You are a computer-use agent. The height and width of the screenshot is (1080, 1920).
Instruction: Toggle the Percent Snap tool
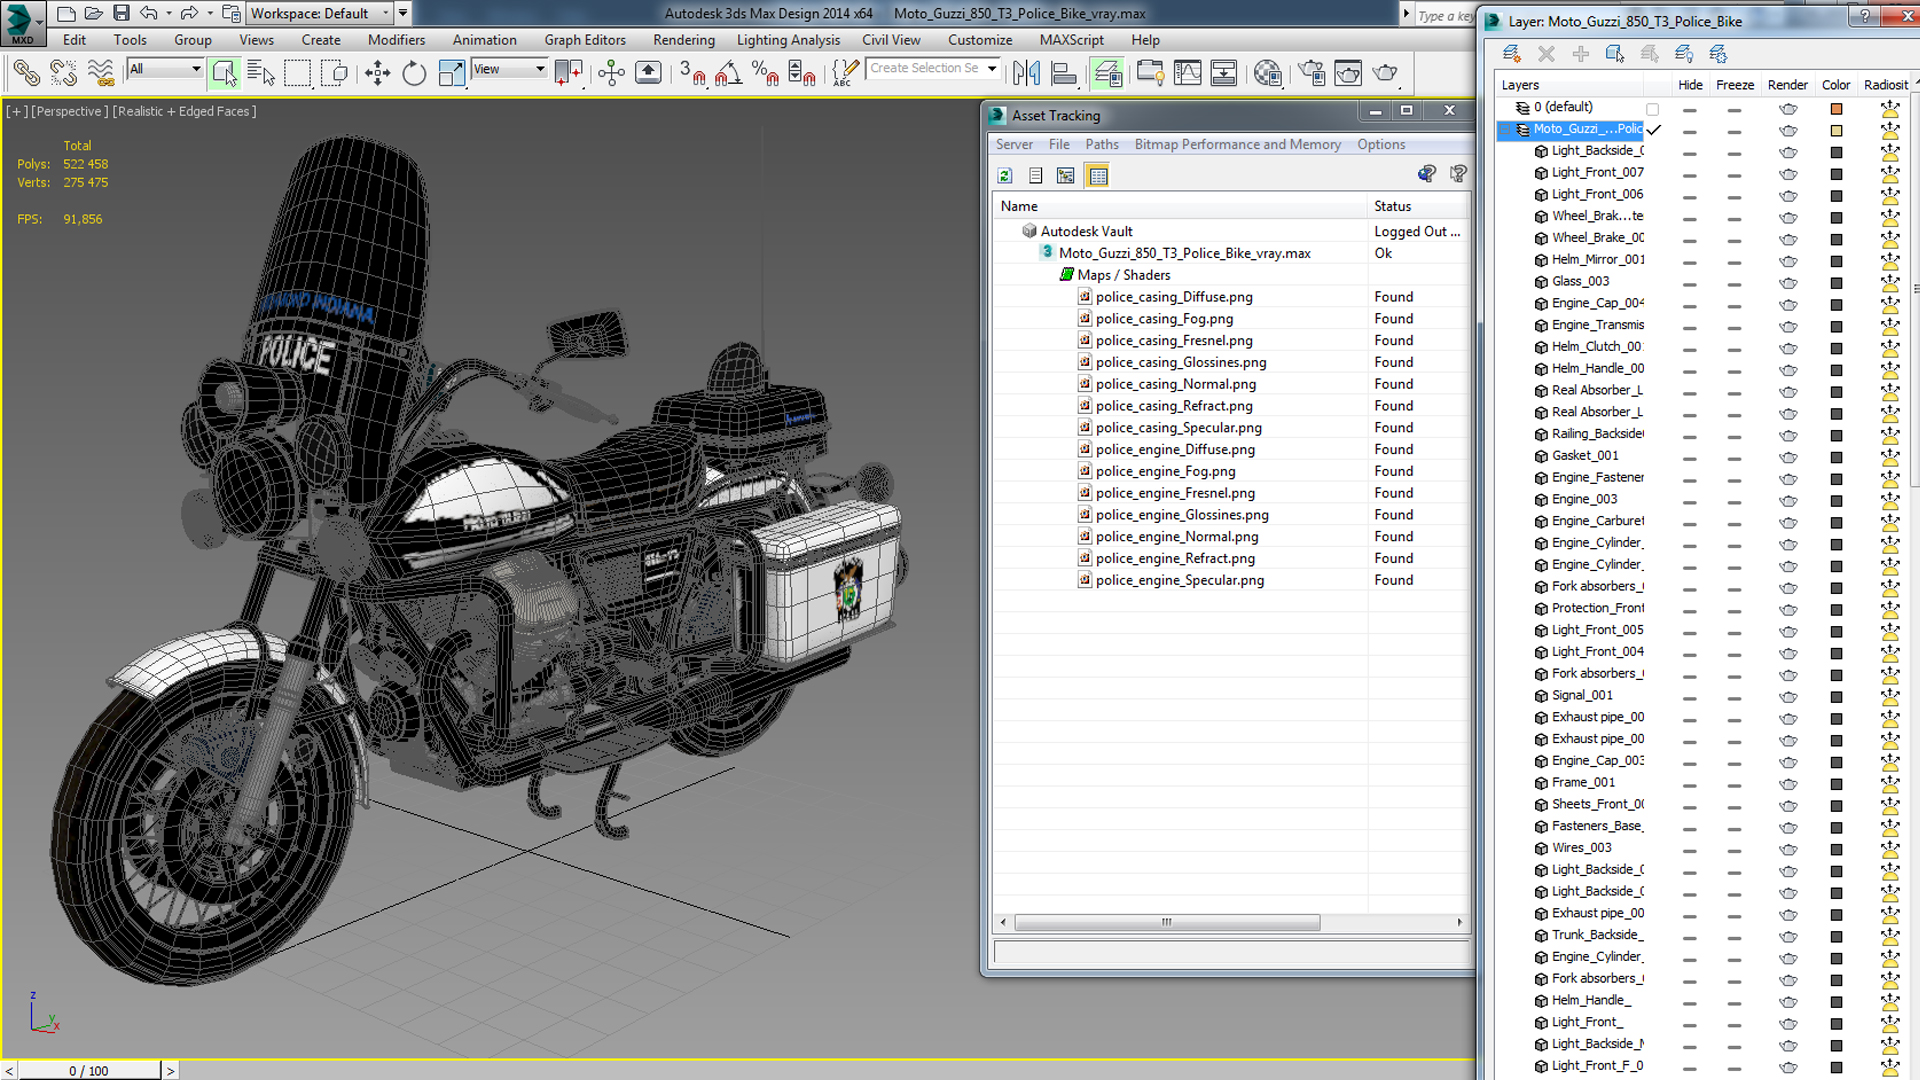pos(765,73)
